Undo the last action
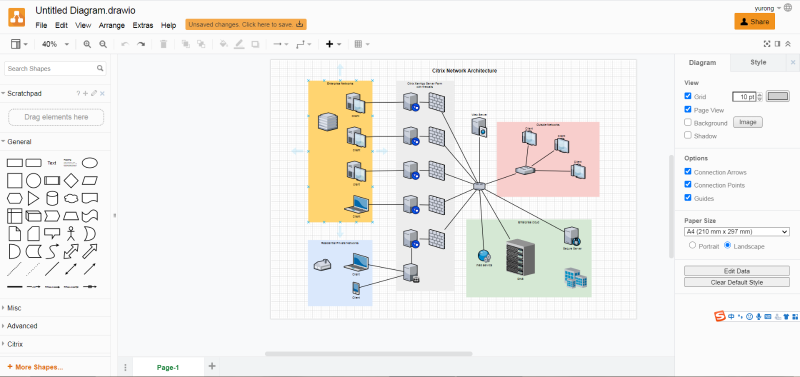The height and width of the screenshot is (377, 800). pyautogui.click(x=125, y=44)
